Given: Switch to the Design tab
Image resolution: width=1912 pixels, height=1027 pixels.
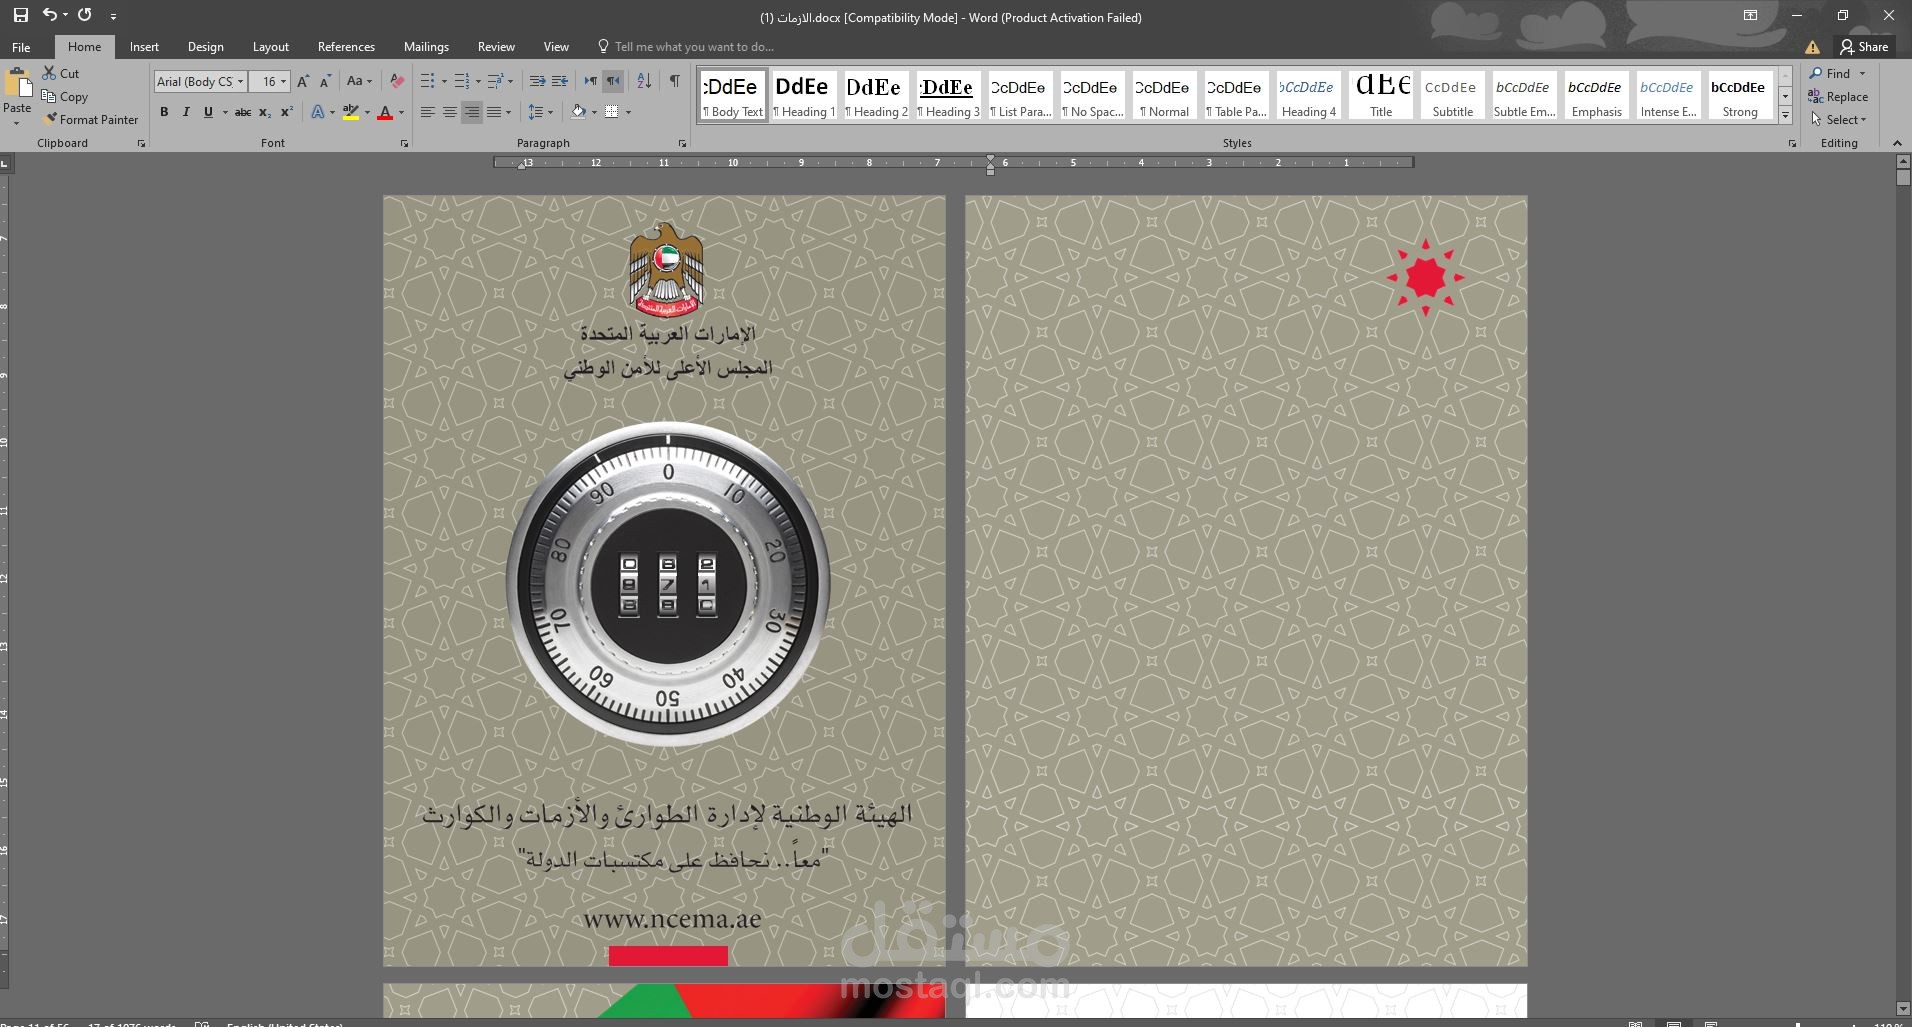Looking at the screenshot, I should click(206, 47).
